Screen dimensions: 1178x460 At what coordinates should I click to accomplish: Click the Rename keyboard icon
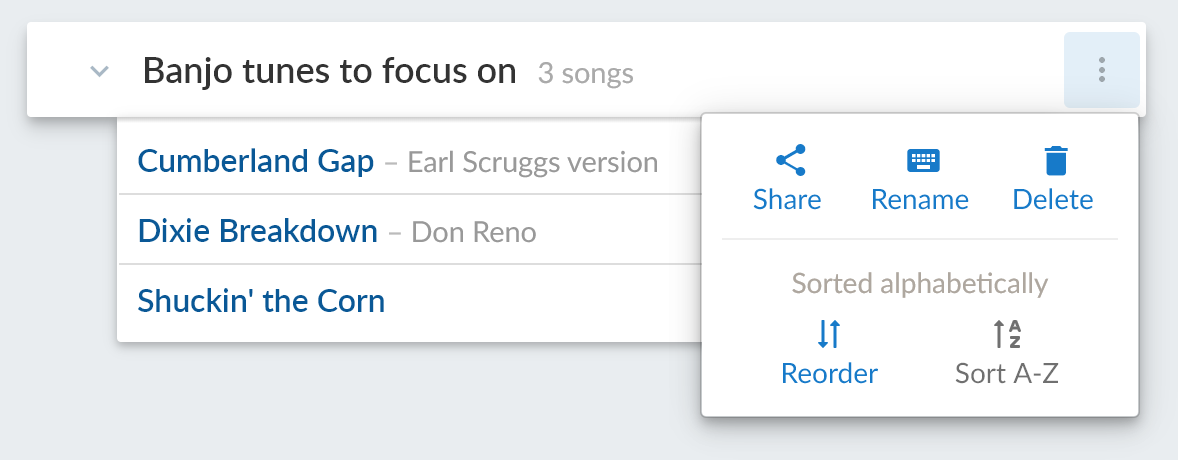click(922, 160)
